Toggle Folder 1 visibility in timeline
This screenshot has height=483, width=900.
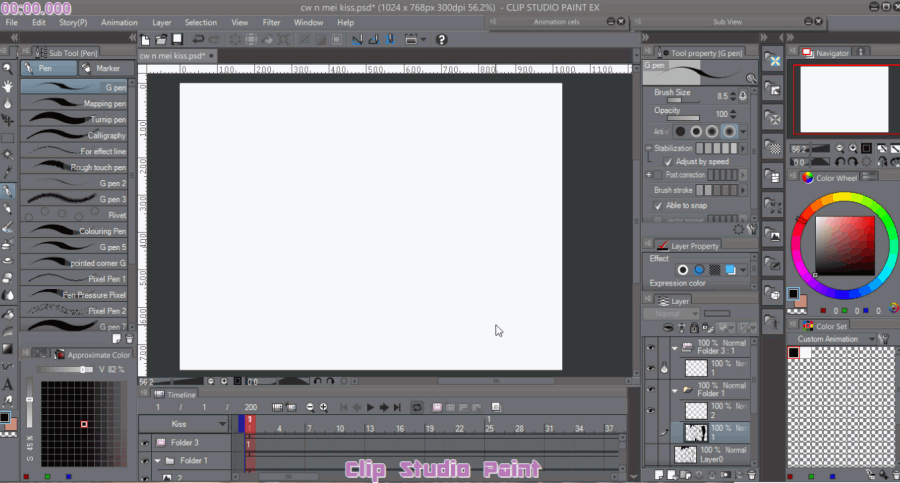(x=145, y=461)
